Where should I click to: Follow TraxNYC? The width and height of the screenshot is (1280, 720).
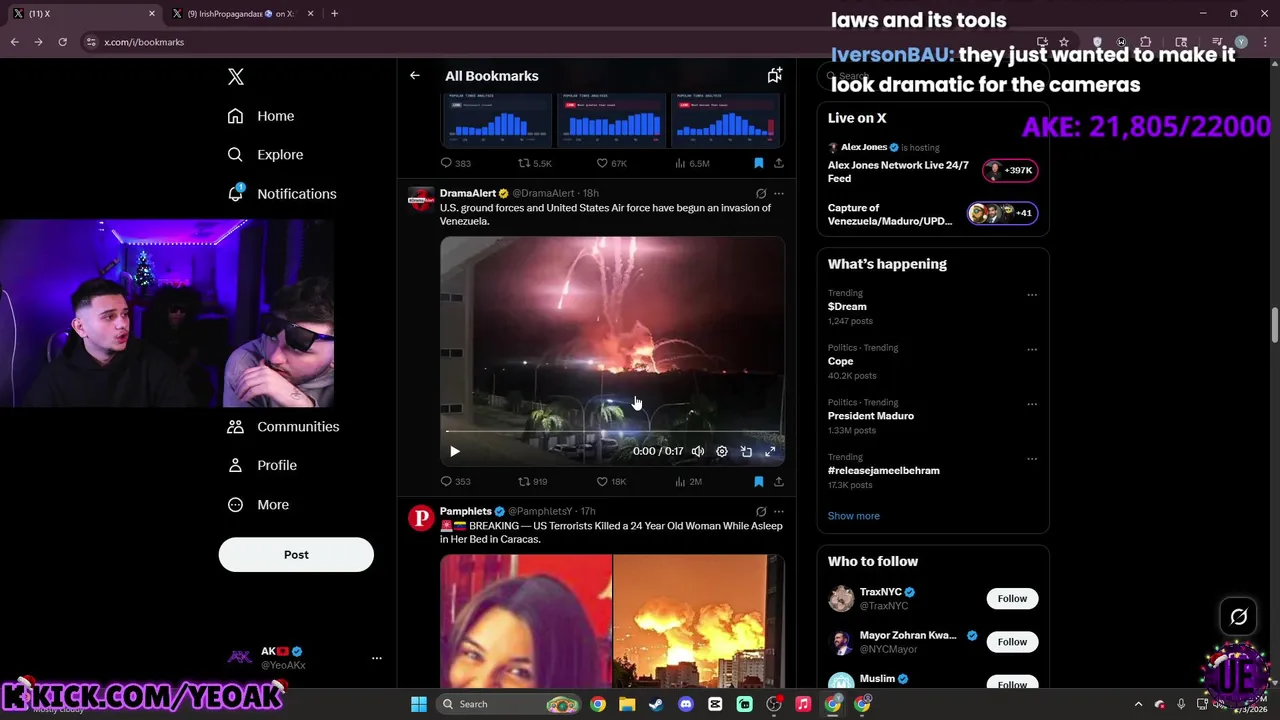[x=1012, y=599]
